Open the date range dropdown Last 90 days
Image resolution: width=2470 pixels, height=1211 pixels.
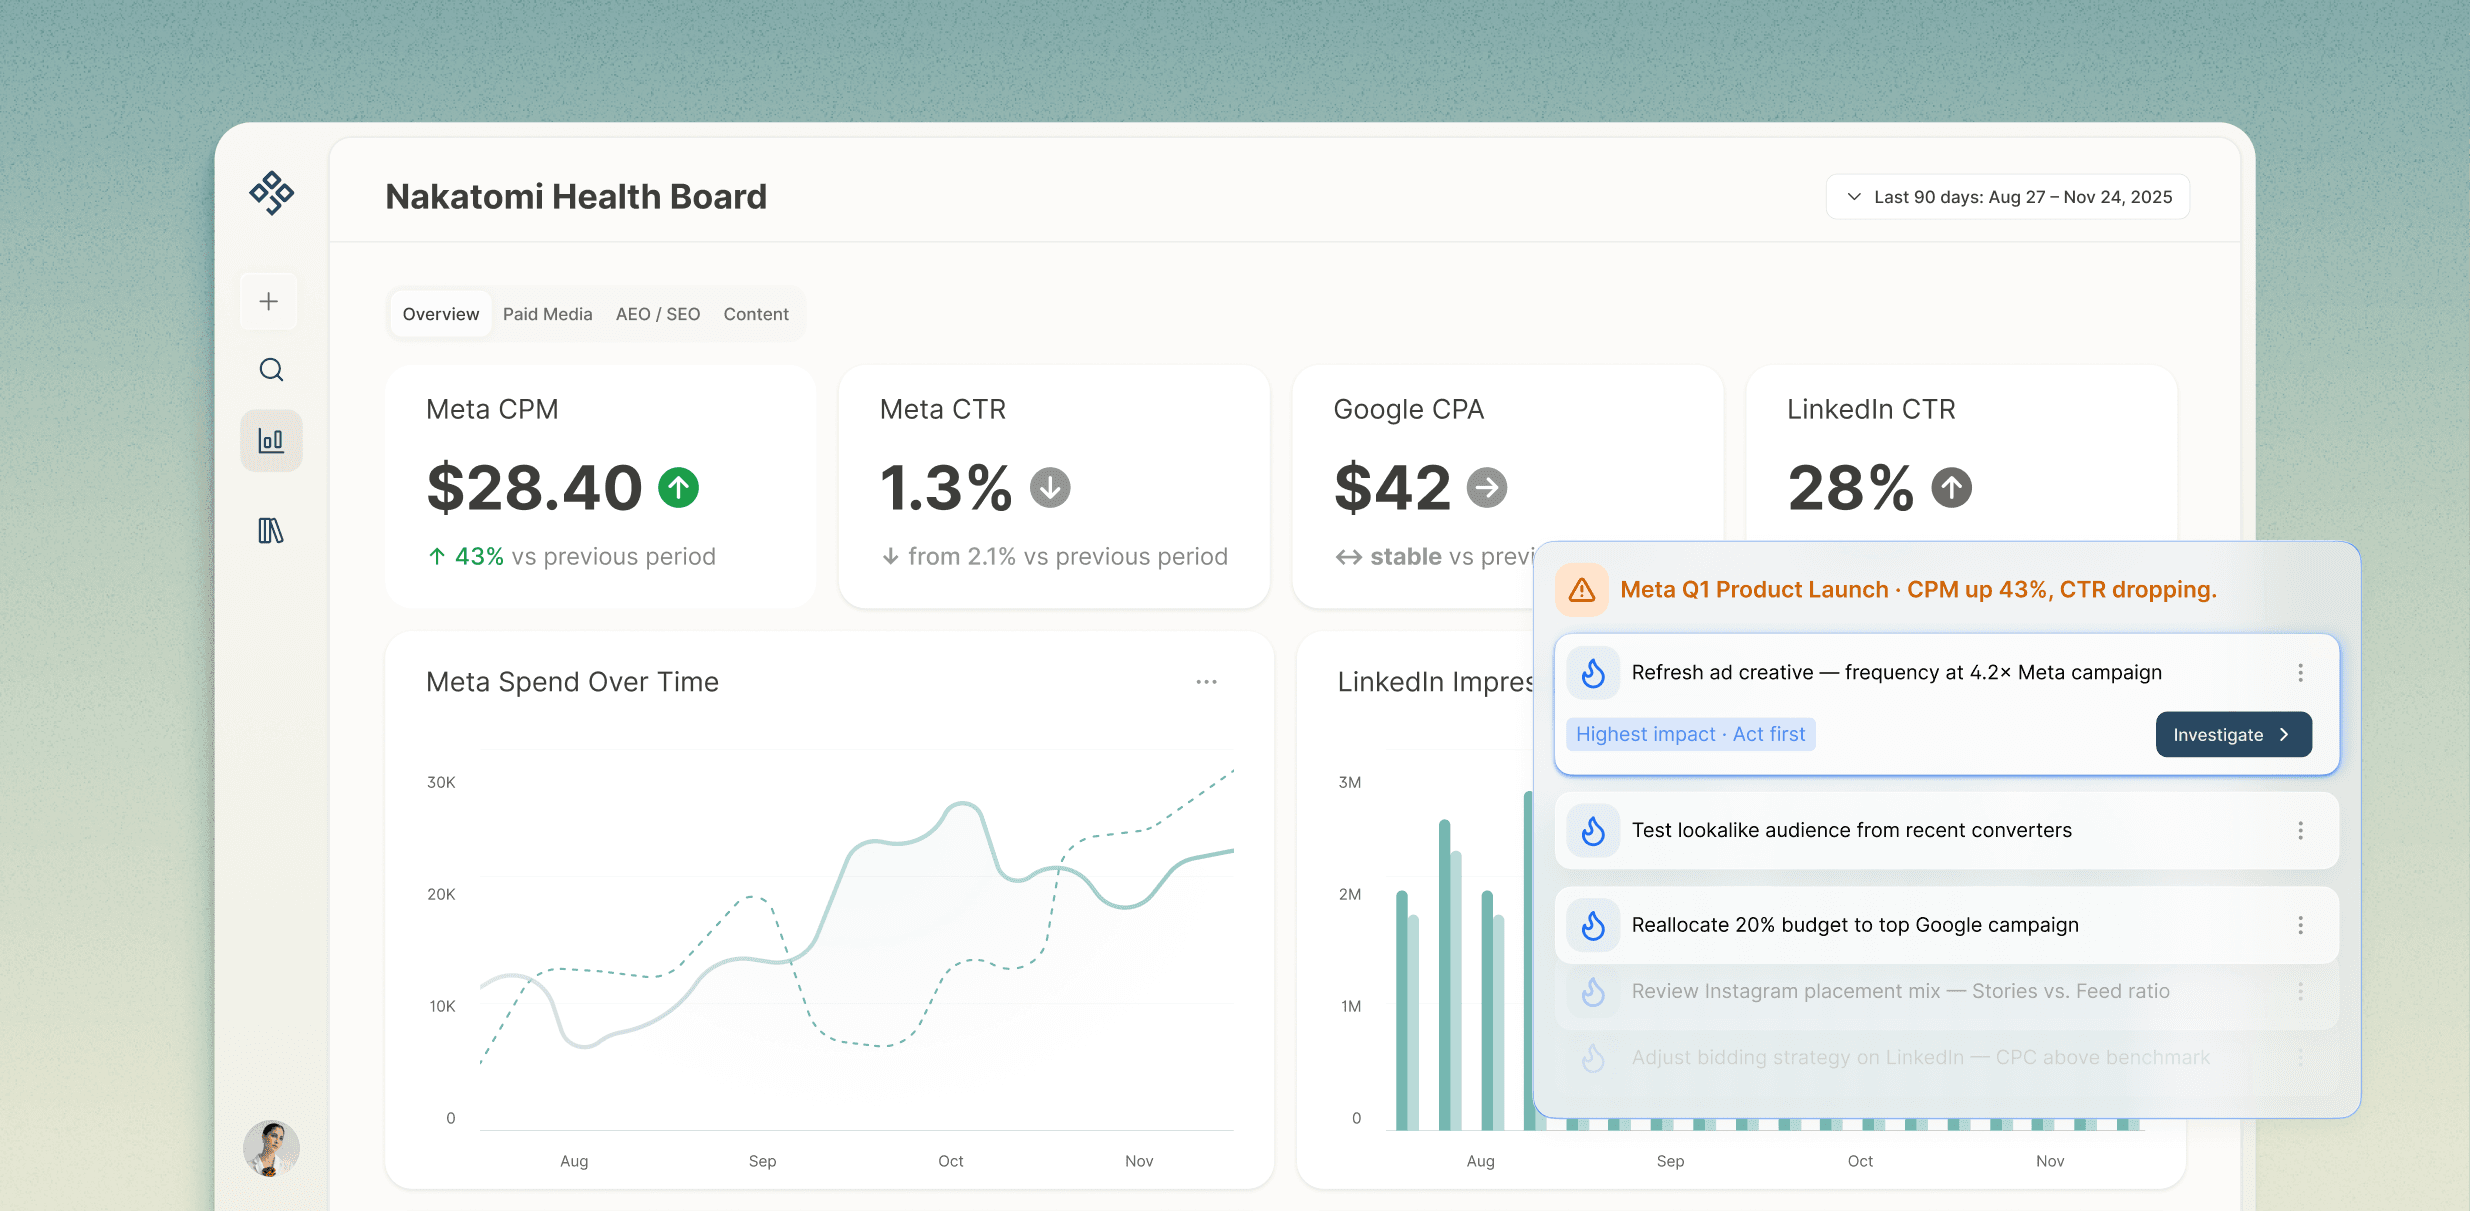[x=2008, y=197]
